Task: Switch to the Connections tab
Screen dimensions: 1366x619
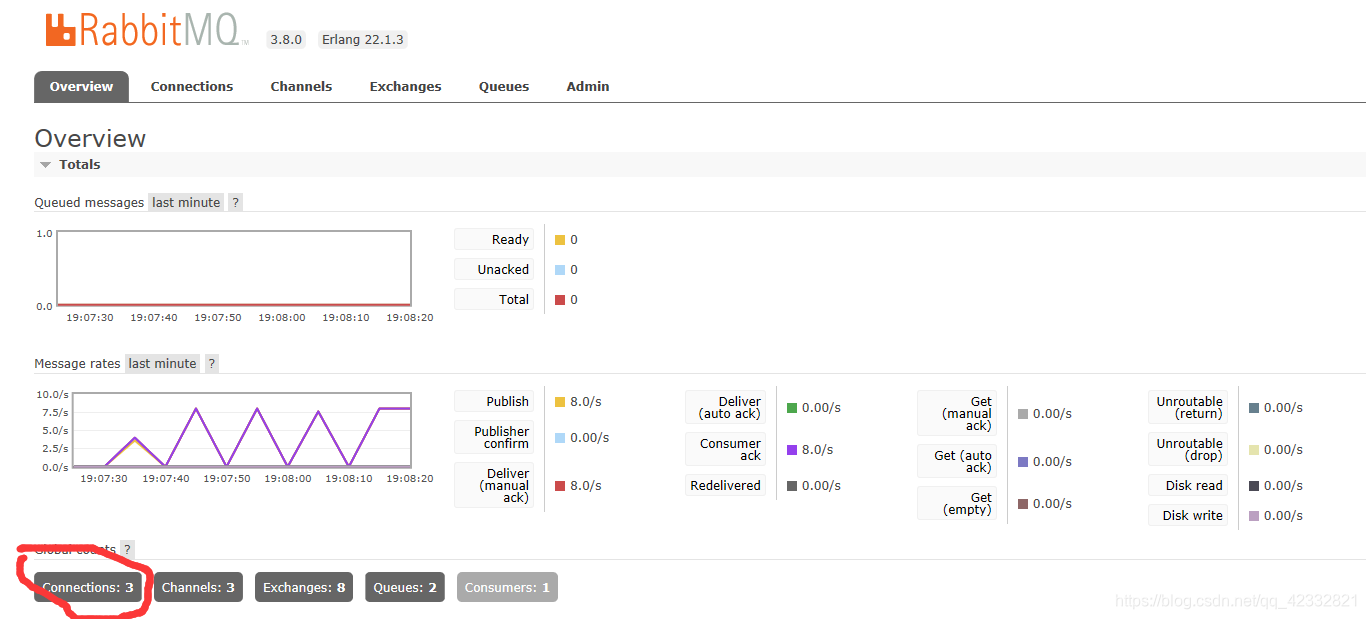Action: pos(192,86)
